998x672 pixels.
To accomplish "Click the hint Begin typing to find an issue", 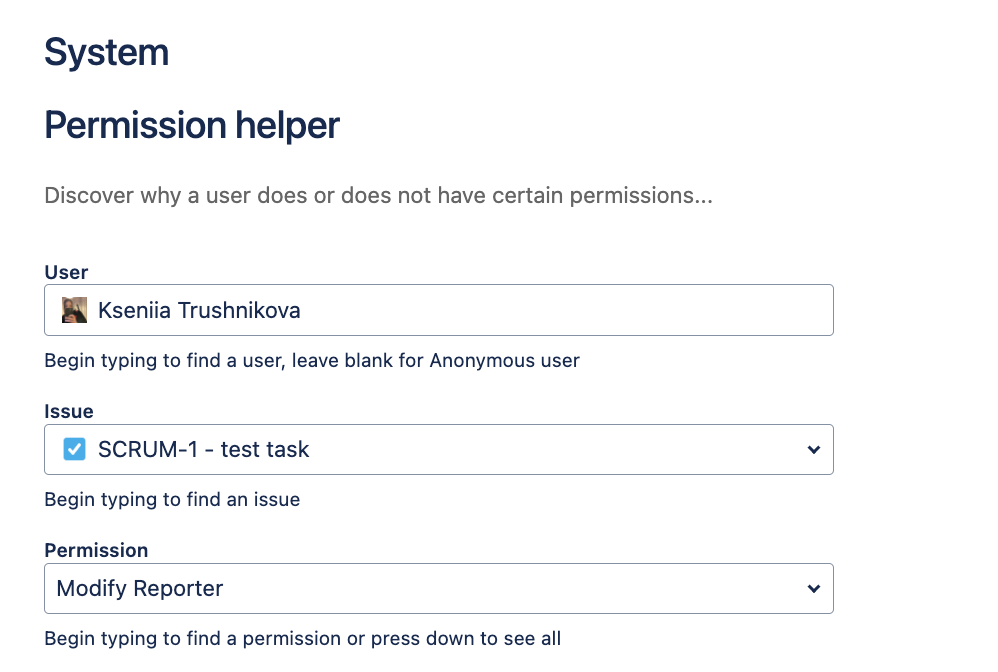I will tap(172, 499).
